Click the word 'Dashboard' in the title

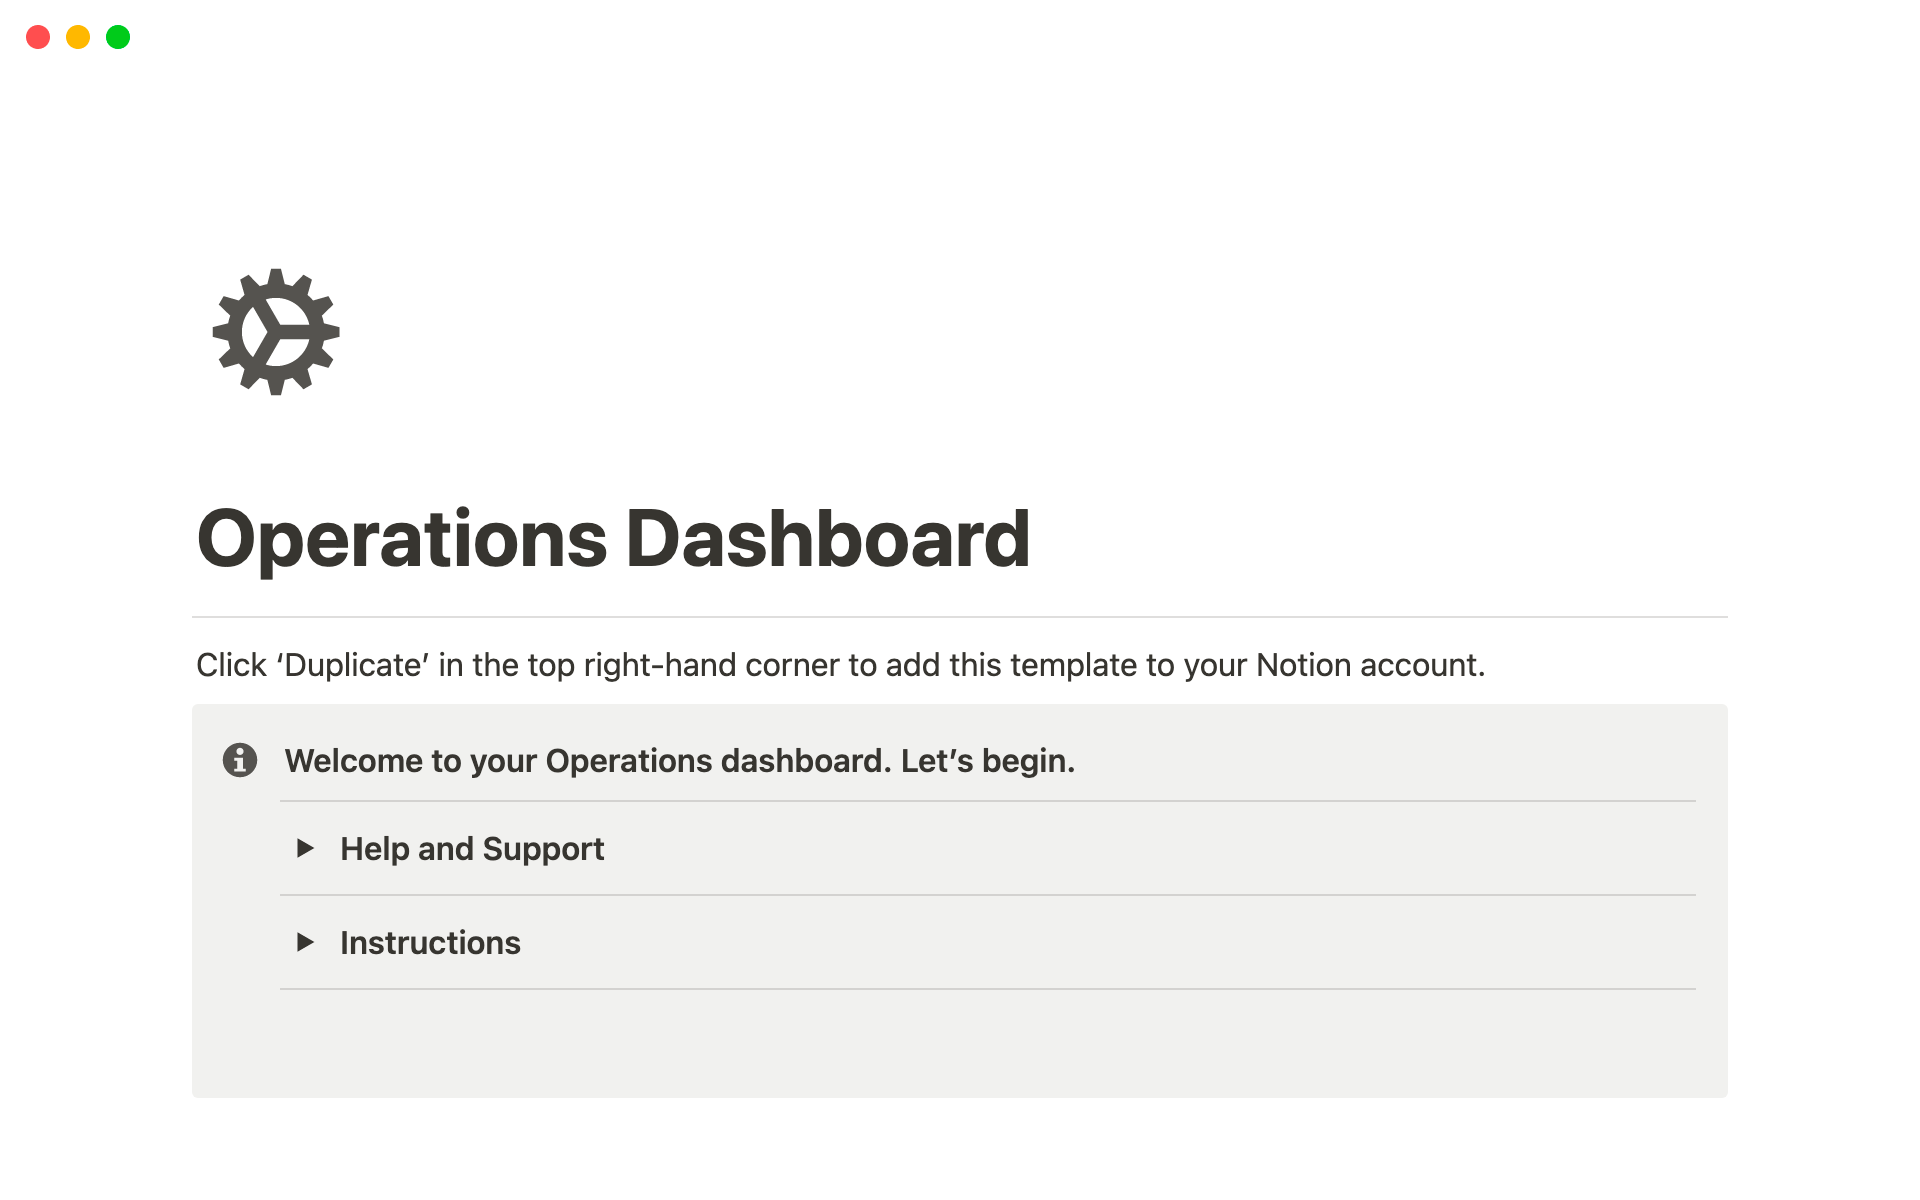pyautogui.click(x=828, y=540)
